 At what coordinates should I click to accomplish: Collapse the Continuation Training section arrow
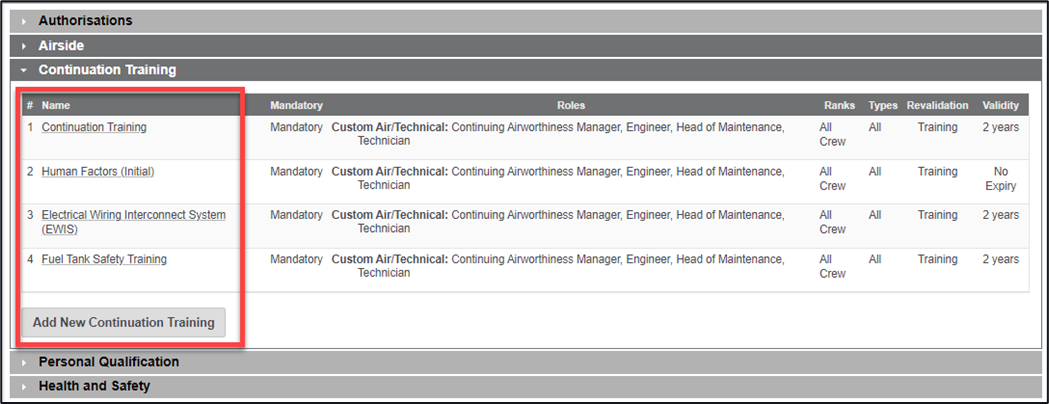(25, 71)
